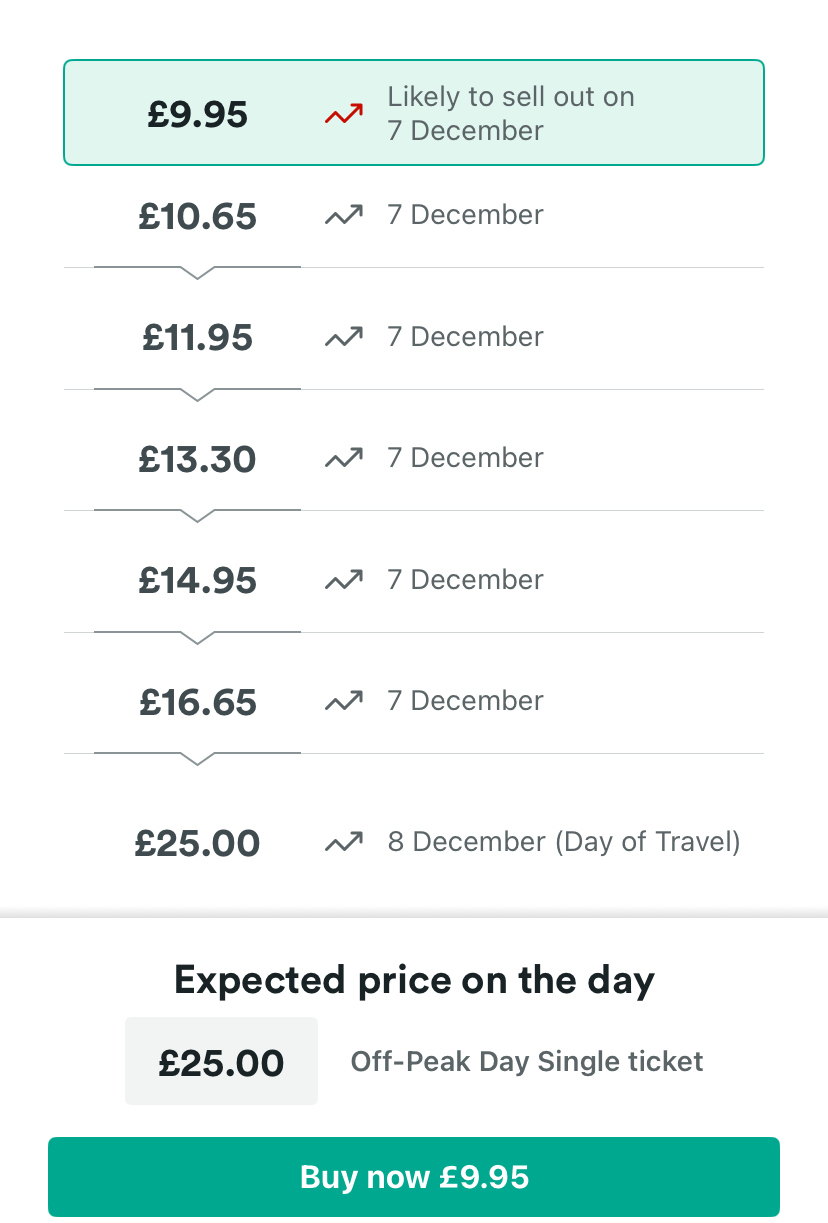Image resolution: width=828 pixels, height=1223 pixels.
Task: Click the down chevron below £10.65
Action: click(x=198, y=273)
